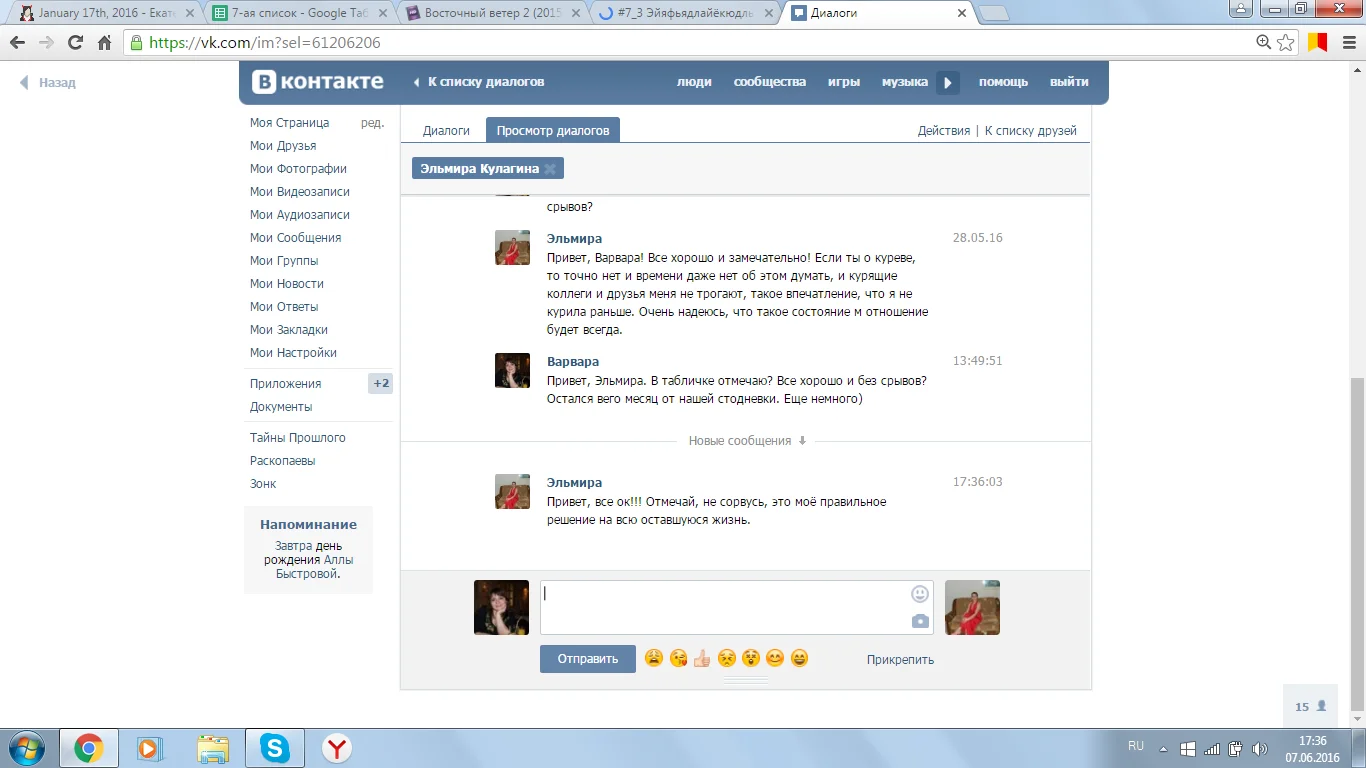Insert the grinning face emoji
Image resolution: width=1366 pixels, height=768 pixels.
coord(799,658)
